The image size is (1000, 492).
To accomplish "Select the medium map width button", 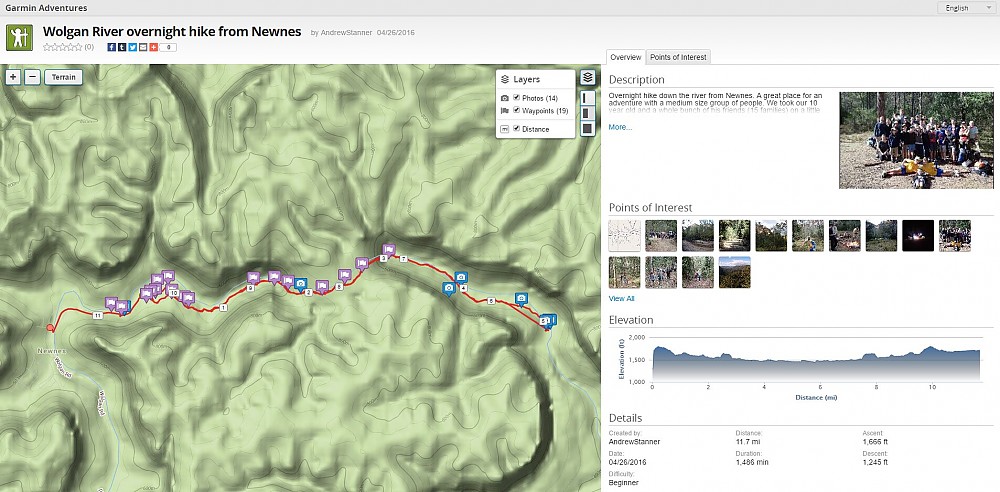I will click(x=588, y=113).
